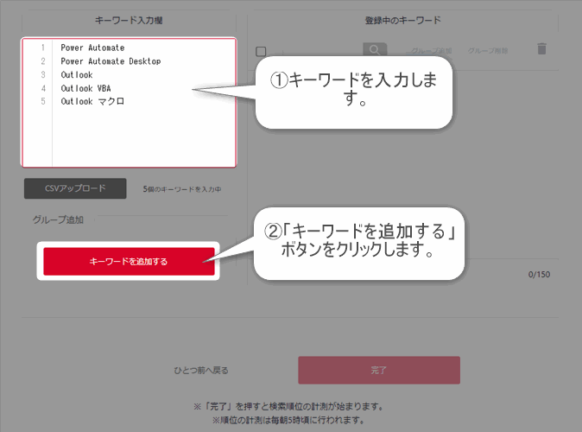Screen dimensions: 582x432
Task: Click the 登録中のキーワード heading
Action: click(x=403, y=20)
